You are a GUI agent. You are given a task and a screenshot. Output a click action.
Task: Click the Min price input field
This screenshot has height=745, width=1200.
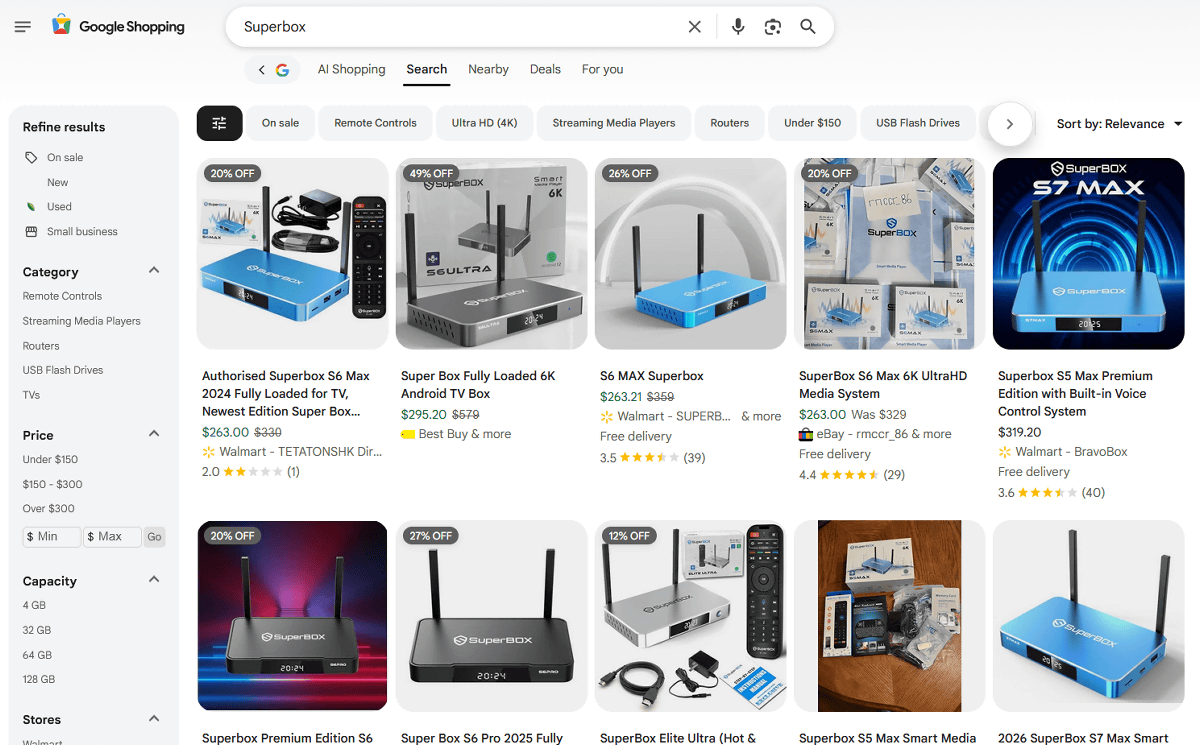pos(52,537)
